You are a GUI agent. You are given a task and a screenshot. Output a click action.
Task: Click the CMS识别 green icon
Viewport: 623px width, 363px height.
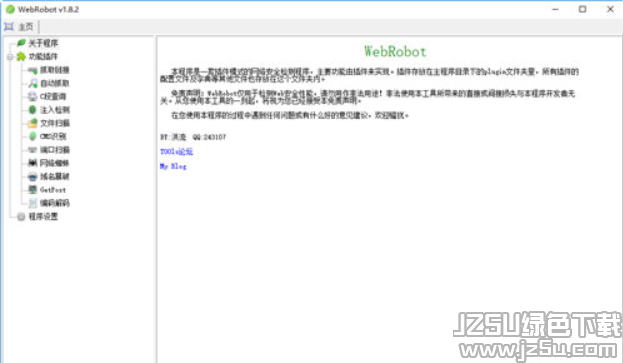(x=33, y=136)
